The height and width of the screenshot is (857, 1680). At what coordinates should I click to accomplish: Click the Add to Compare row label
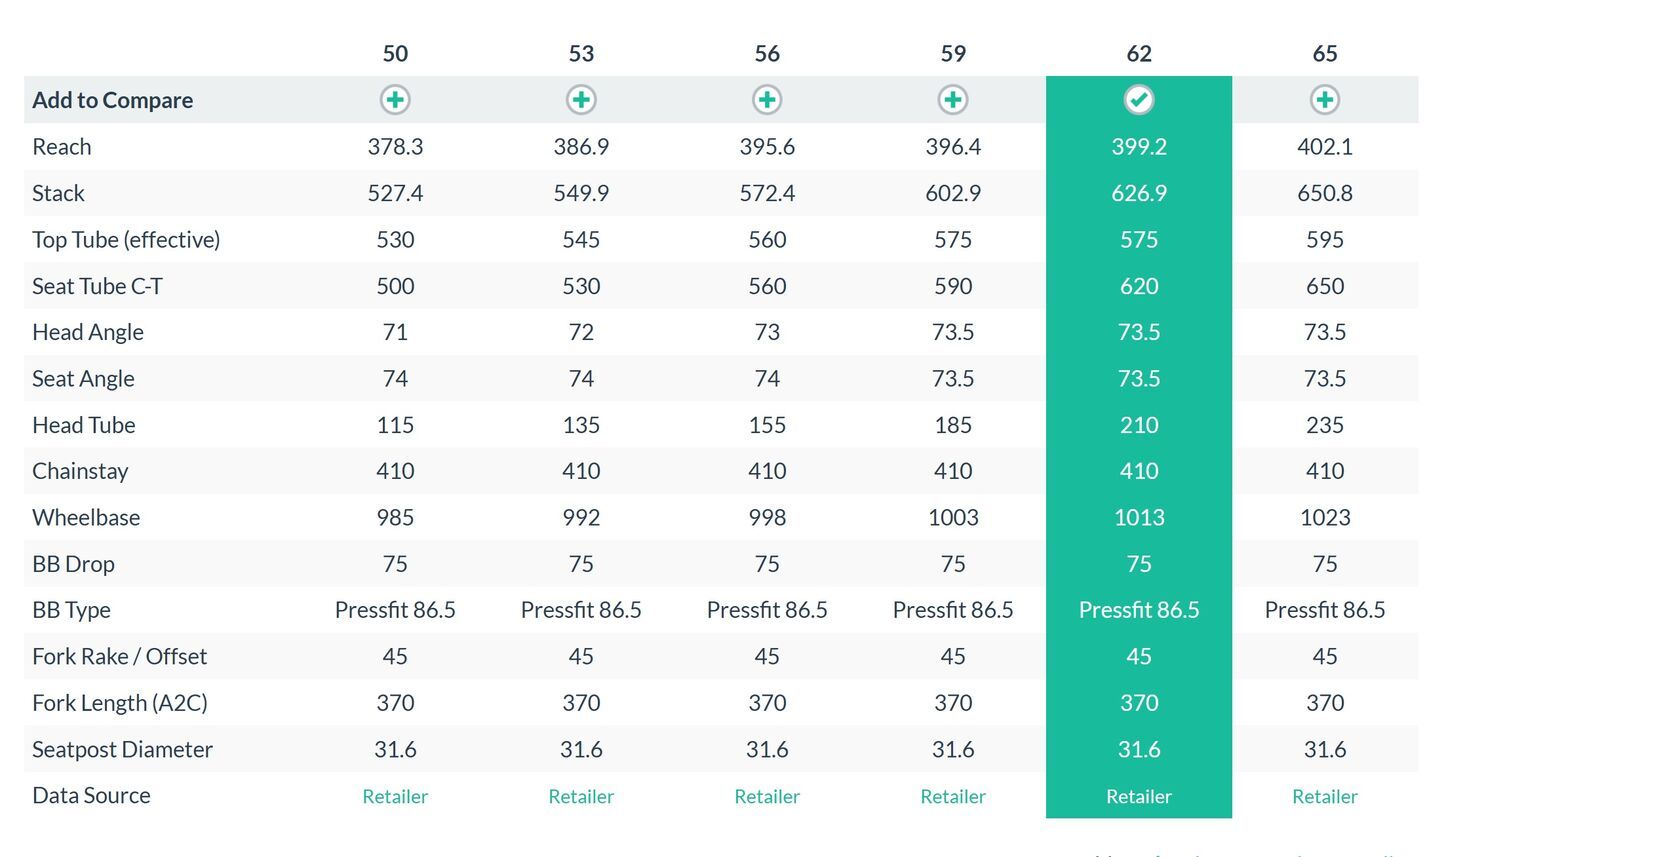tap(113, 100)
